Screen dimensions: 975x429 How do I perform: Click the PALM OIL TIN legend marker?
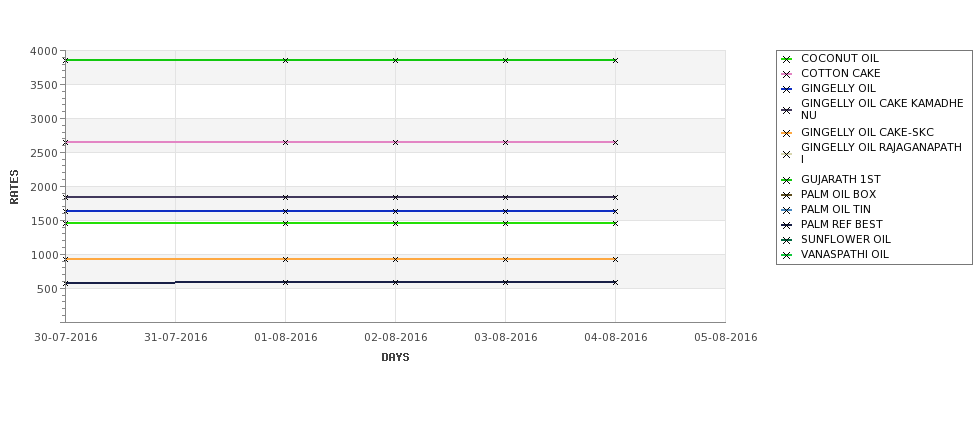click(x=787, y=210)
